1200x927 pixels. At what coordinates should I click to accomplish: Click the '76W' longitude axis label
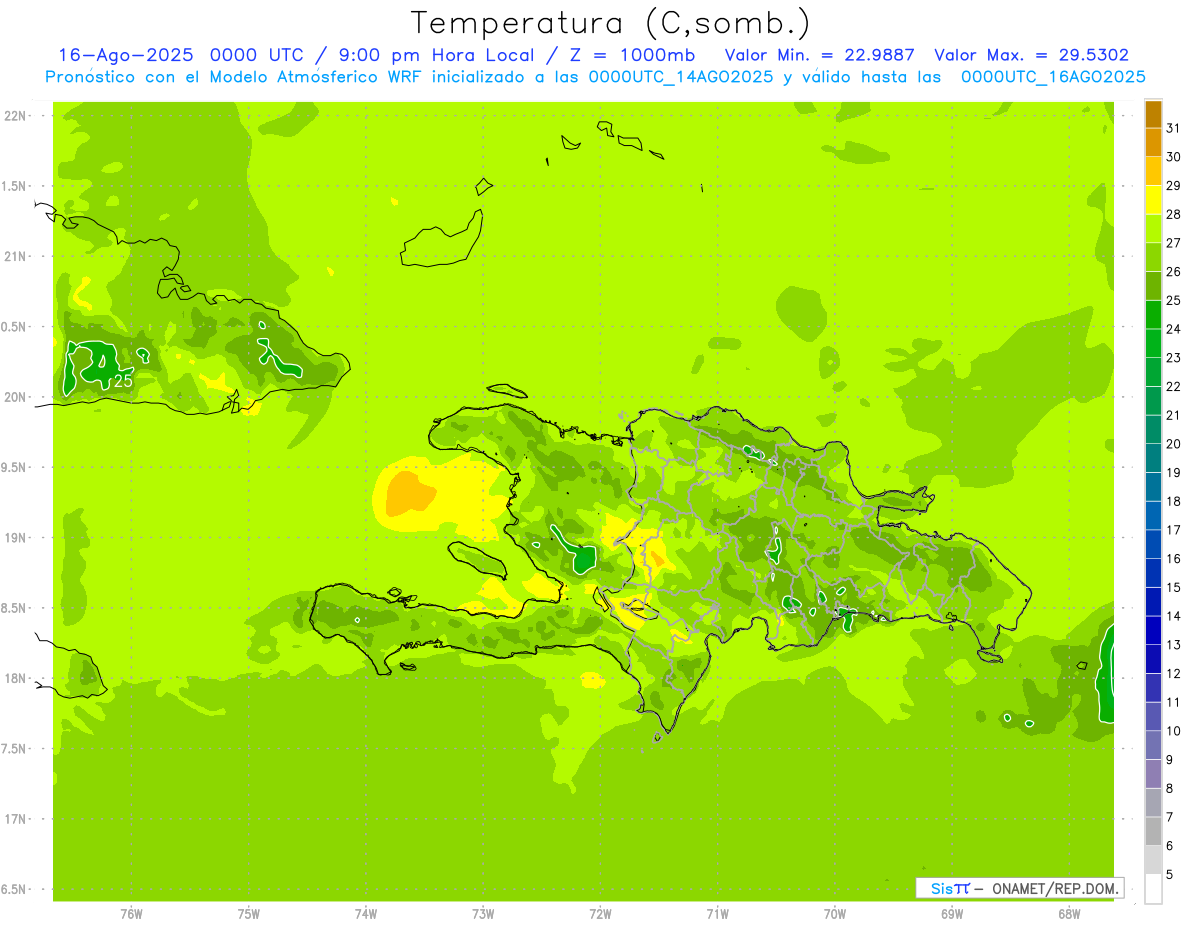[x=131, y=914]
